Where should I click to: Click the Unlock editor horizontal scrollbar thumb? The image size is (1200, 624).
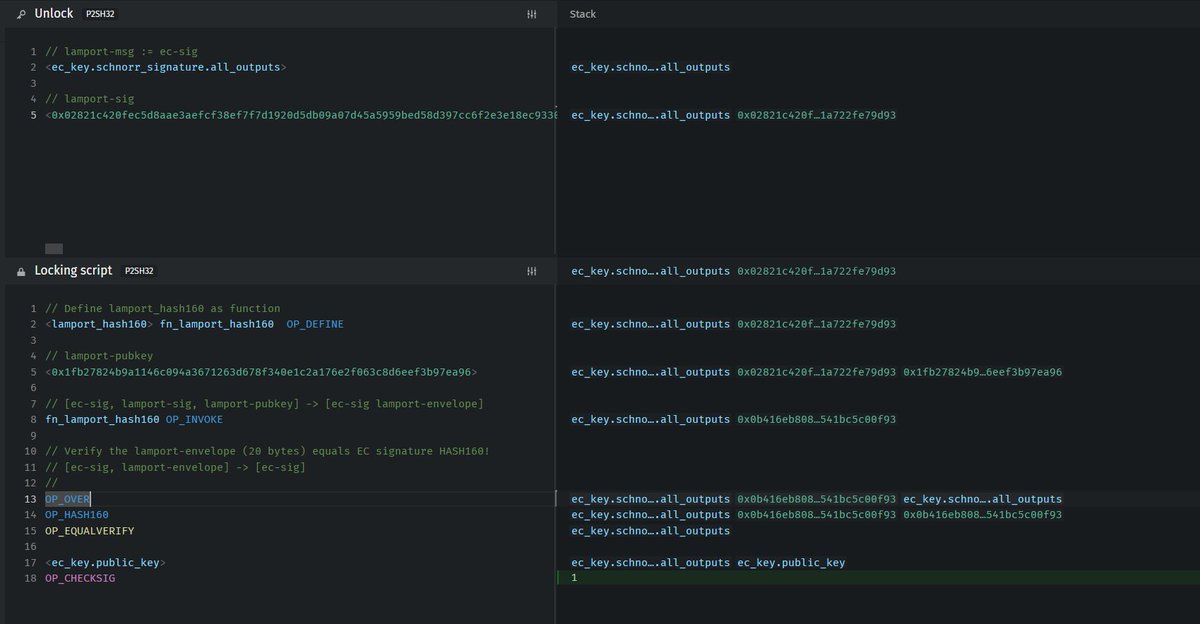(54, 248)
